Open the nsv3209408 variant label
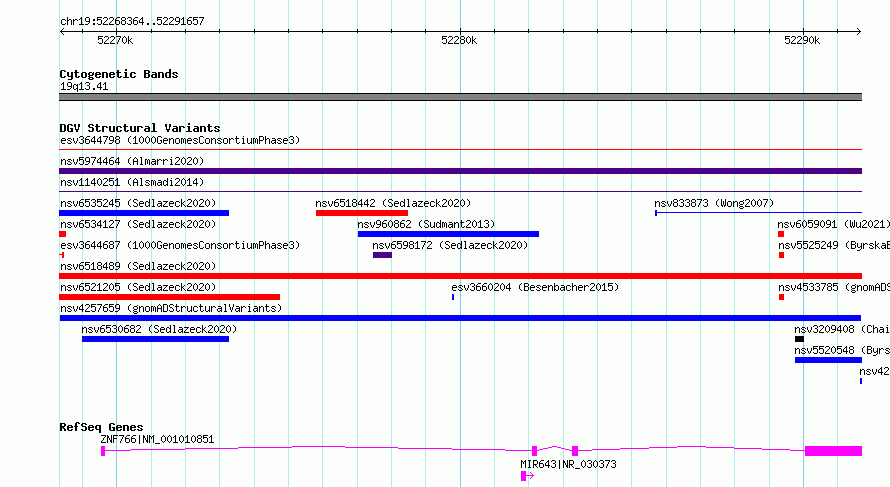890x487 pixels. (842, 329)
